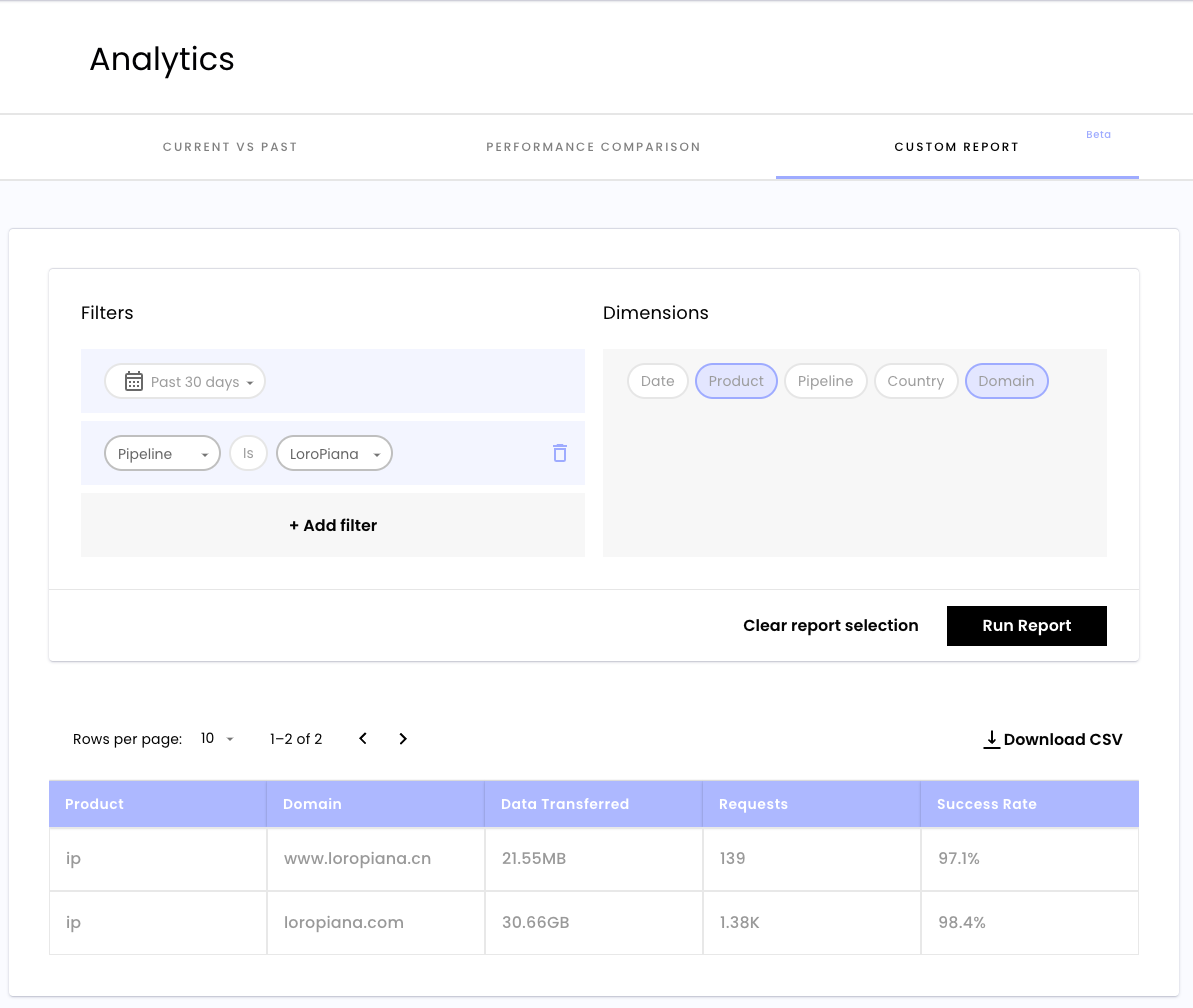Image resolution: width=1193 pixels, height=1008 pixels.
Task: Change rows per page dropdown from 10
Action: pos(217,739)
